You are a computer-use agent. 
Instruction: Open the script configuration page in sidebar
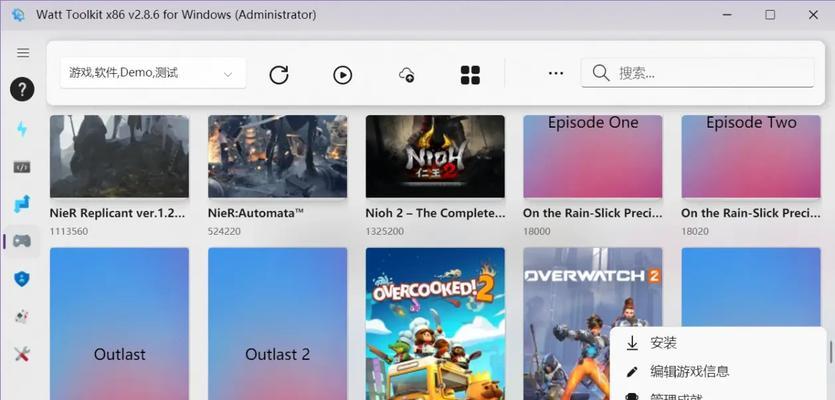tap(22, 167)
